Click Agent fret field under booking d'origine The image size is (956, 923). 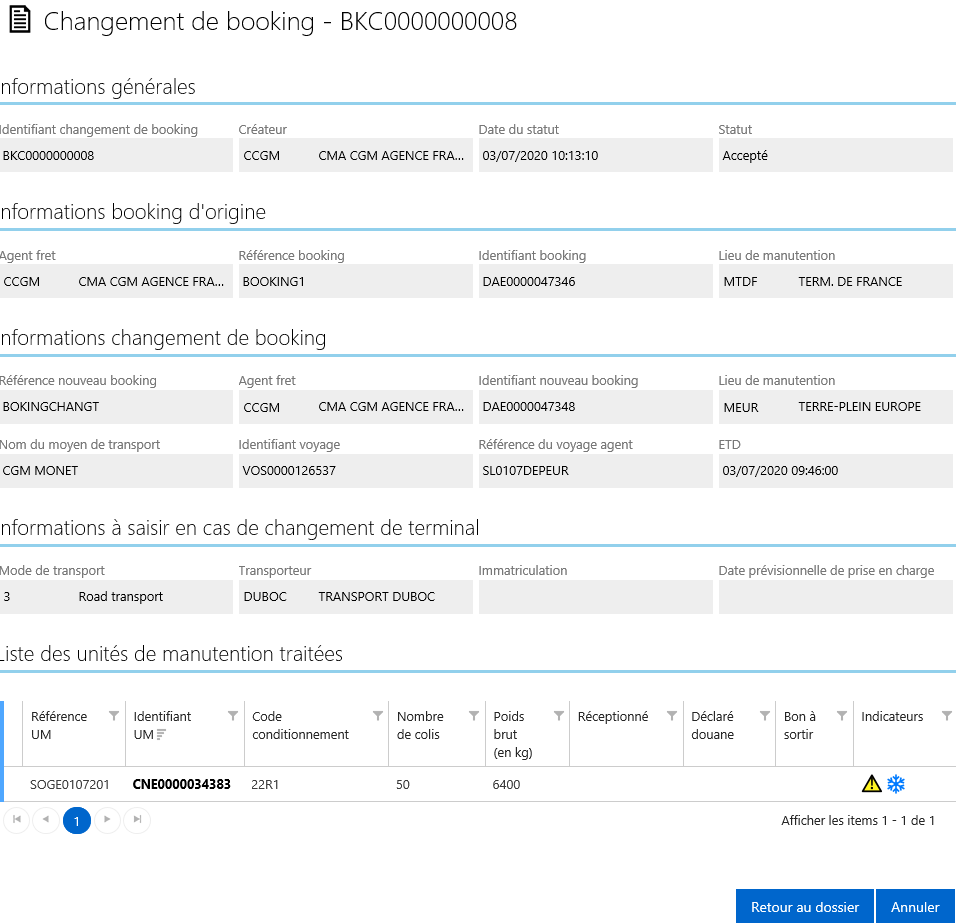116,281
